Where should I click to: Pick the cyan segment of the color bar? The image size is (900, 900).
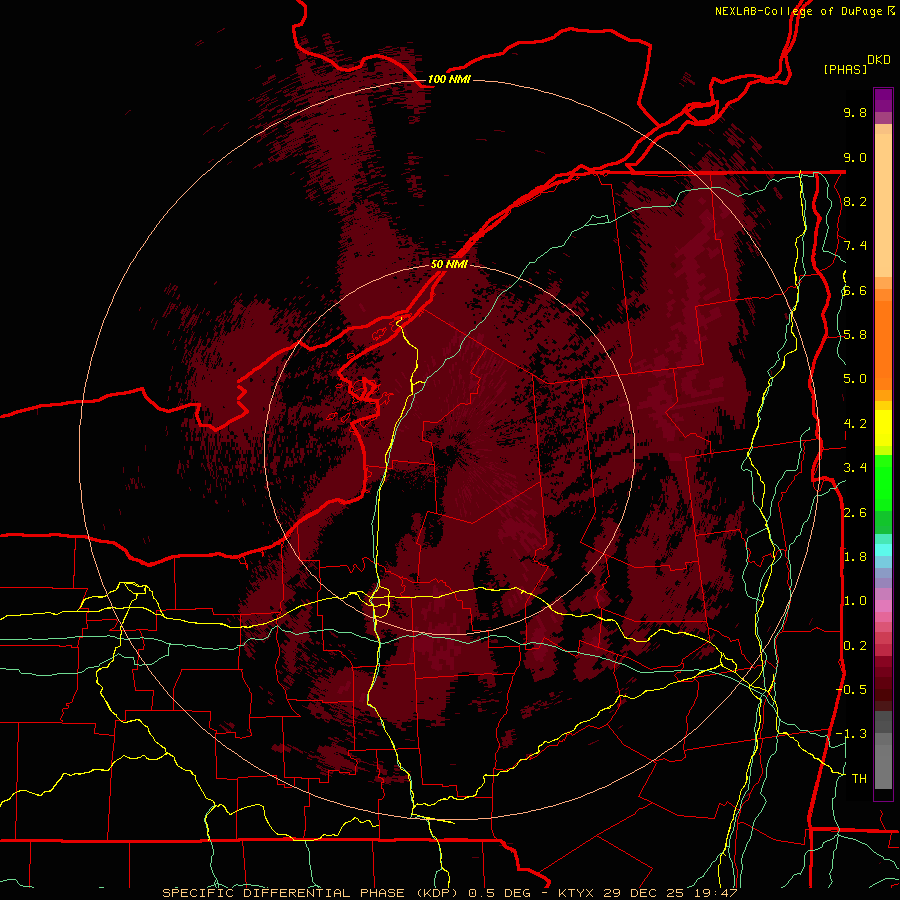(x=883, y=549)
